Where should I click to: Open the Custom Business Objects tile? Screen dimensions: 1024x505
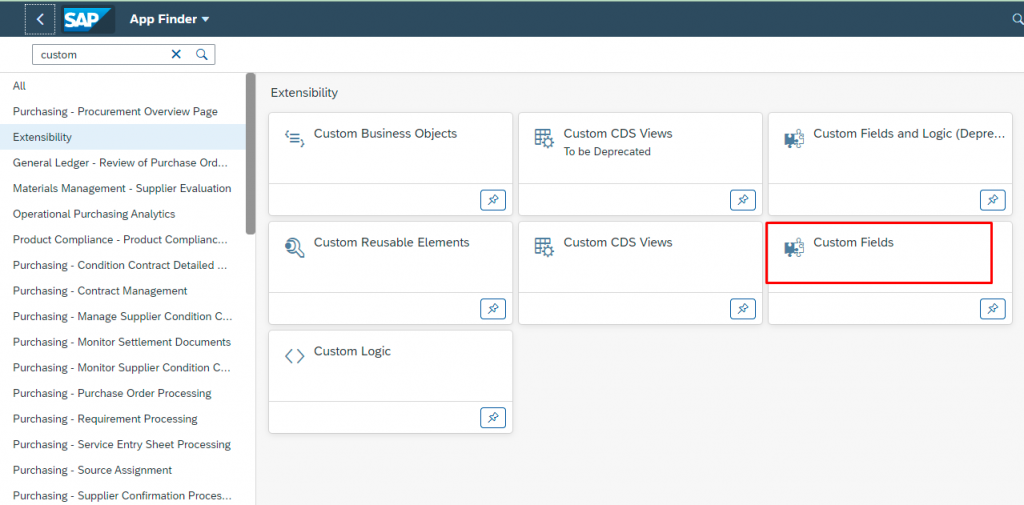tap(391, 148)
